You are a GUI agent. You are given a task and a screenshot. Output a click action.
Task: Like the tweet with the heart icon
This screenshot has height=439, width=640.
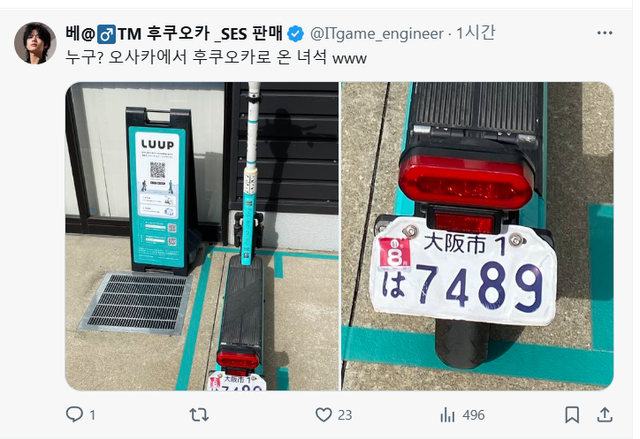(x=324, y=415)
